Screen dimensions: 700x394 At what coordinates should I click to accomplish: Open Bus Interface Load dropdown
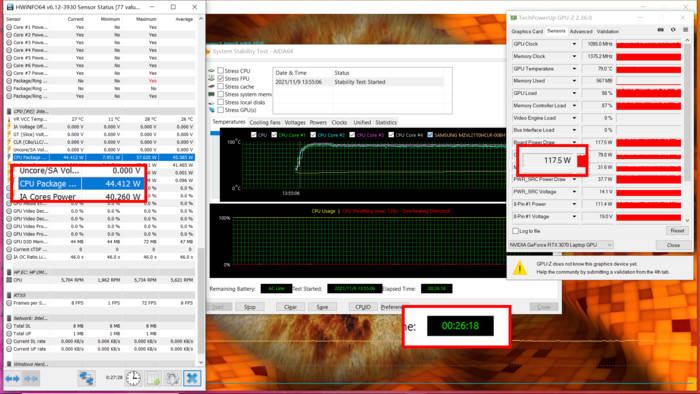pyautogui.click(x=574, y=130)
